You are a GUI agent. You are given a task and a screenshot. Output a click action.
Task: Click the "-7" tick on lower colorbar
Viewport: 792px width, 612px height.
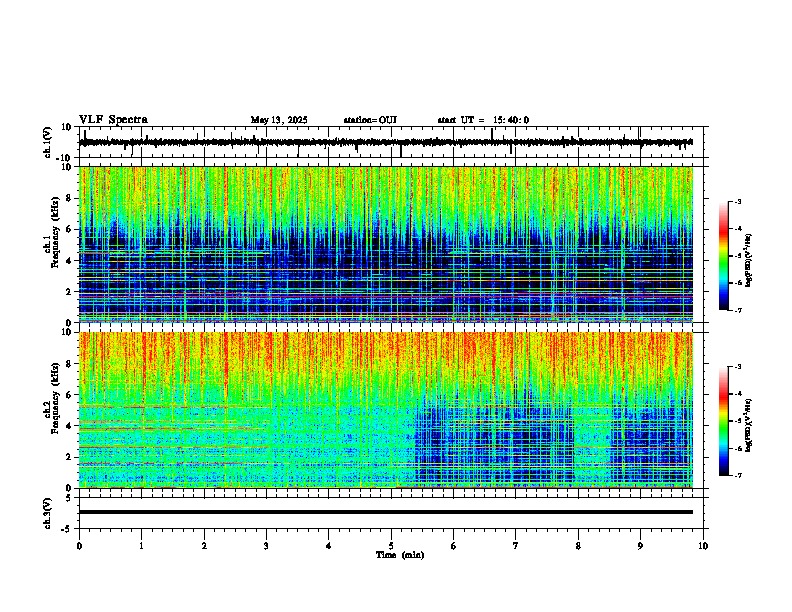tap(738, 475)
